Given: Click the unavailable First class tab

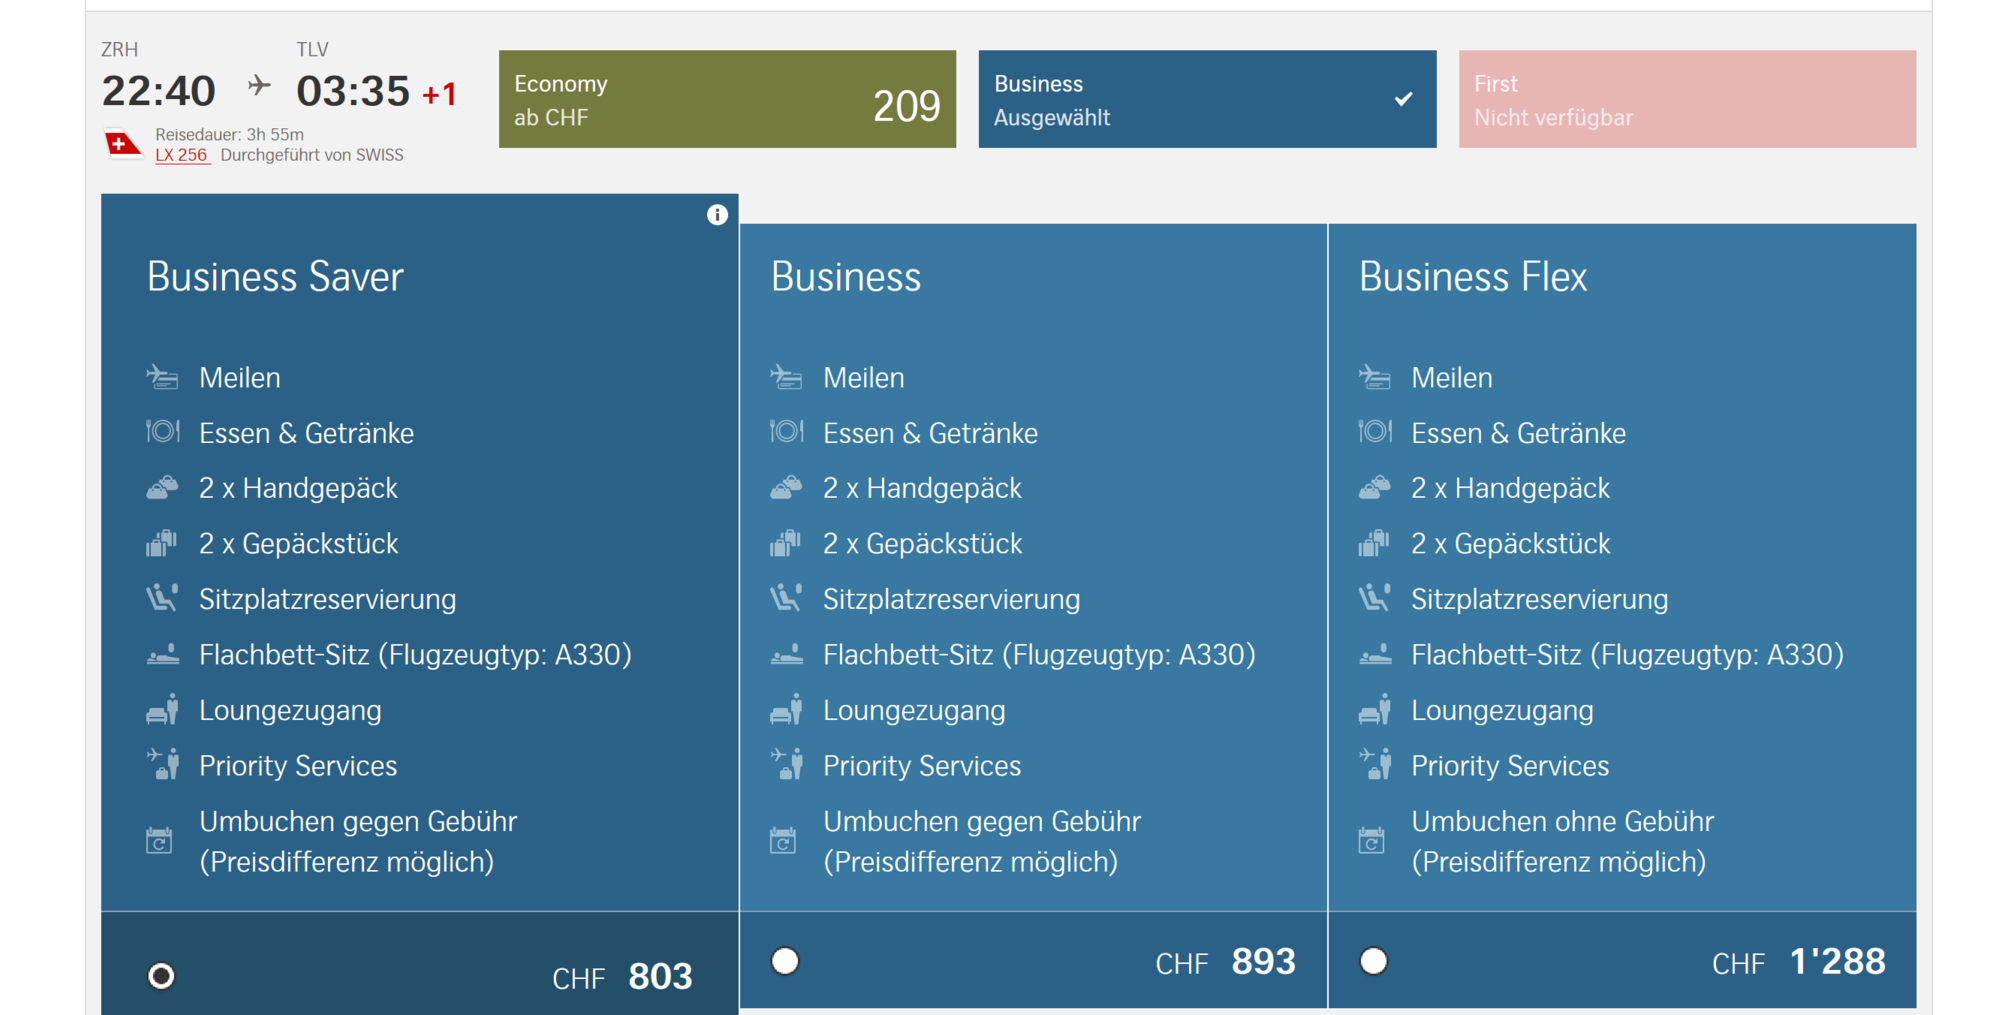Looking at the screenshot, I should [x=1686, y=100].
